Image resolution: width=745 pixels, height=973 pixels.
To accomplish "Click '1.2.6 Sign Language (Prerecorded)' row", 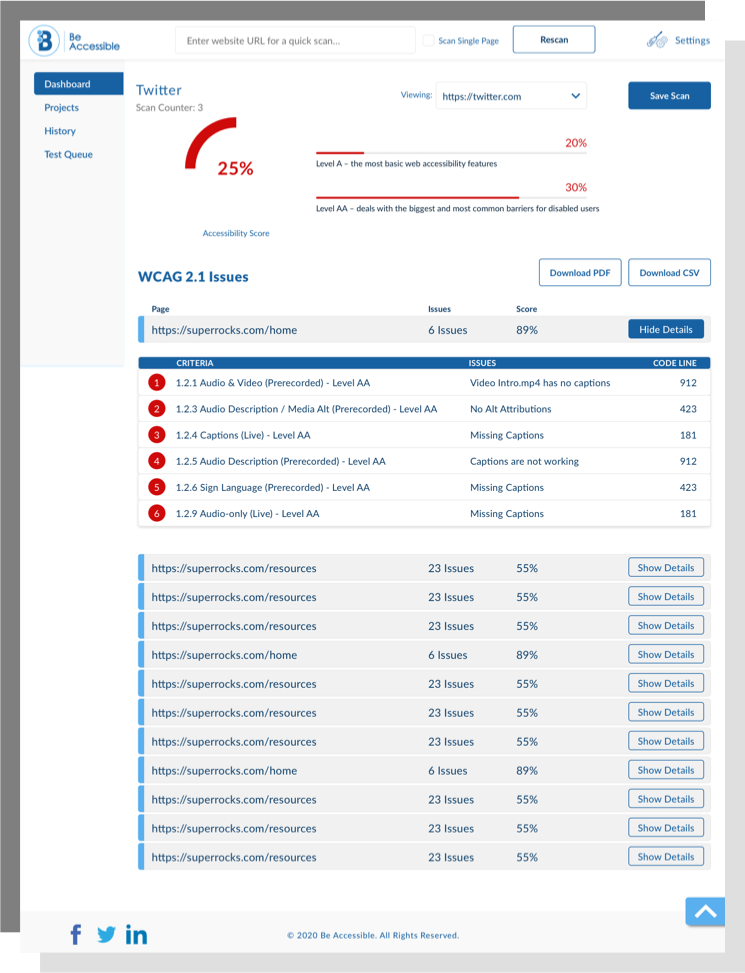I will tap(424, 487).
